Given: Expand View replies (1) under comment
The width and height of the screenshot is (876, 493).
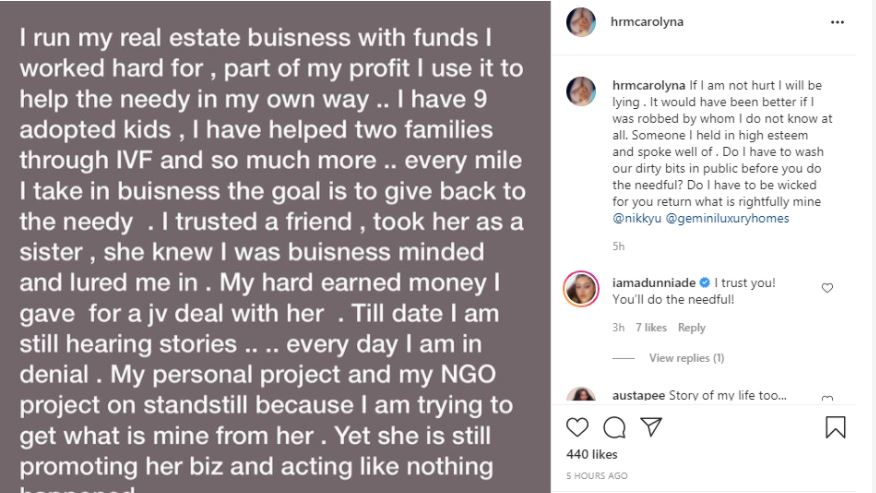Looking at the screenshot, I should pyautogui.click(x=686, y=358).
